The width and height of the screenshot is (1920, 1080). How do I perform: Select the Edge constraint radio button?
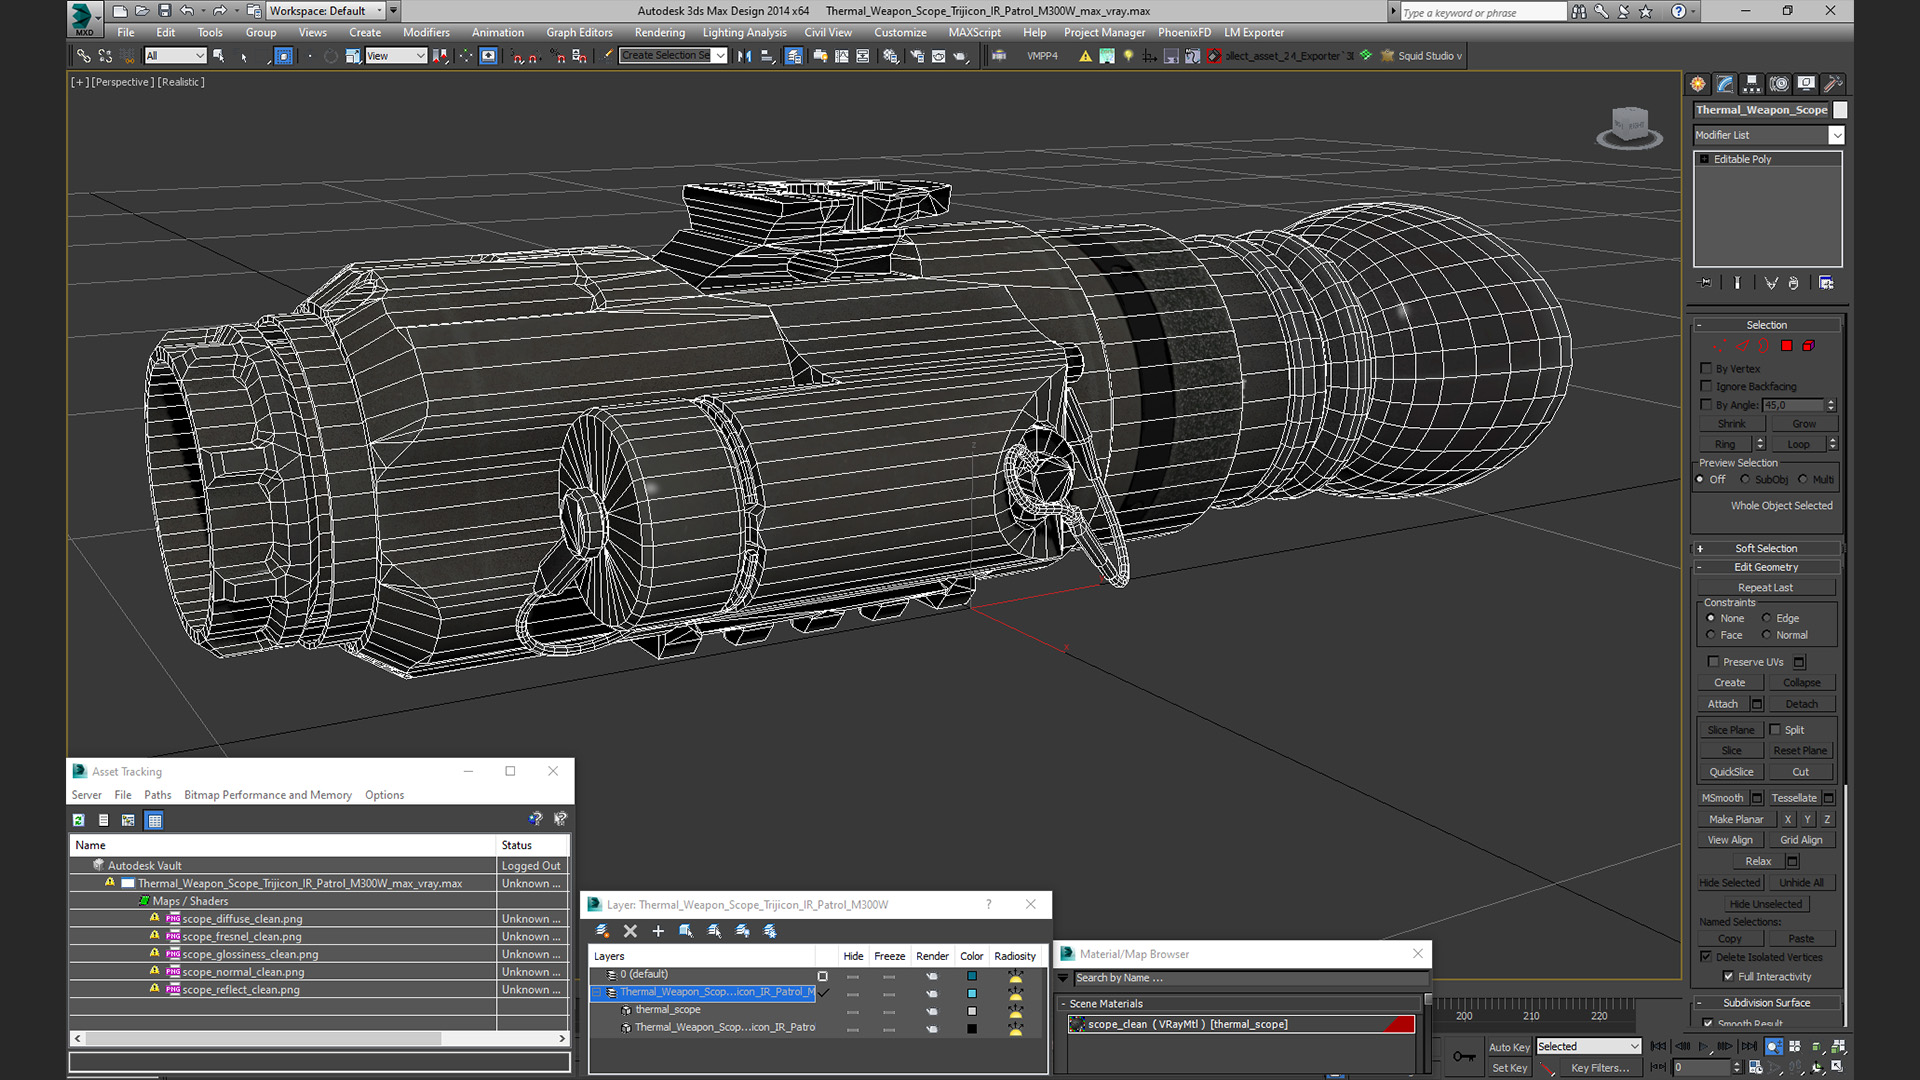click(x=1766, y=618)
